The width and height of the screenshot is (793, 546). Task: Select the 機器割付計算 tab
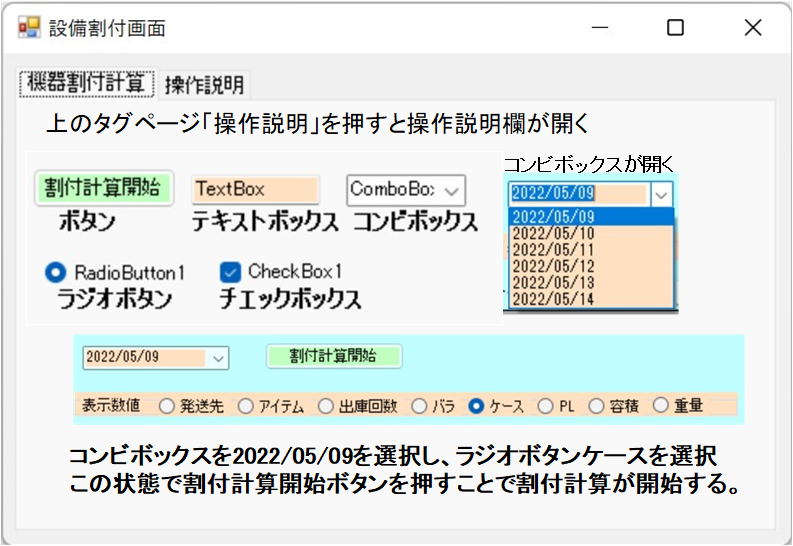coord(88,84)
